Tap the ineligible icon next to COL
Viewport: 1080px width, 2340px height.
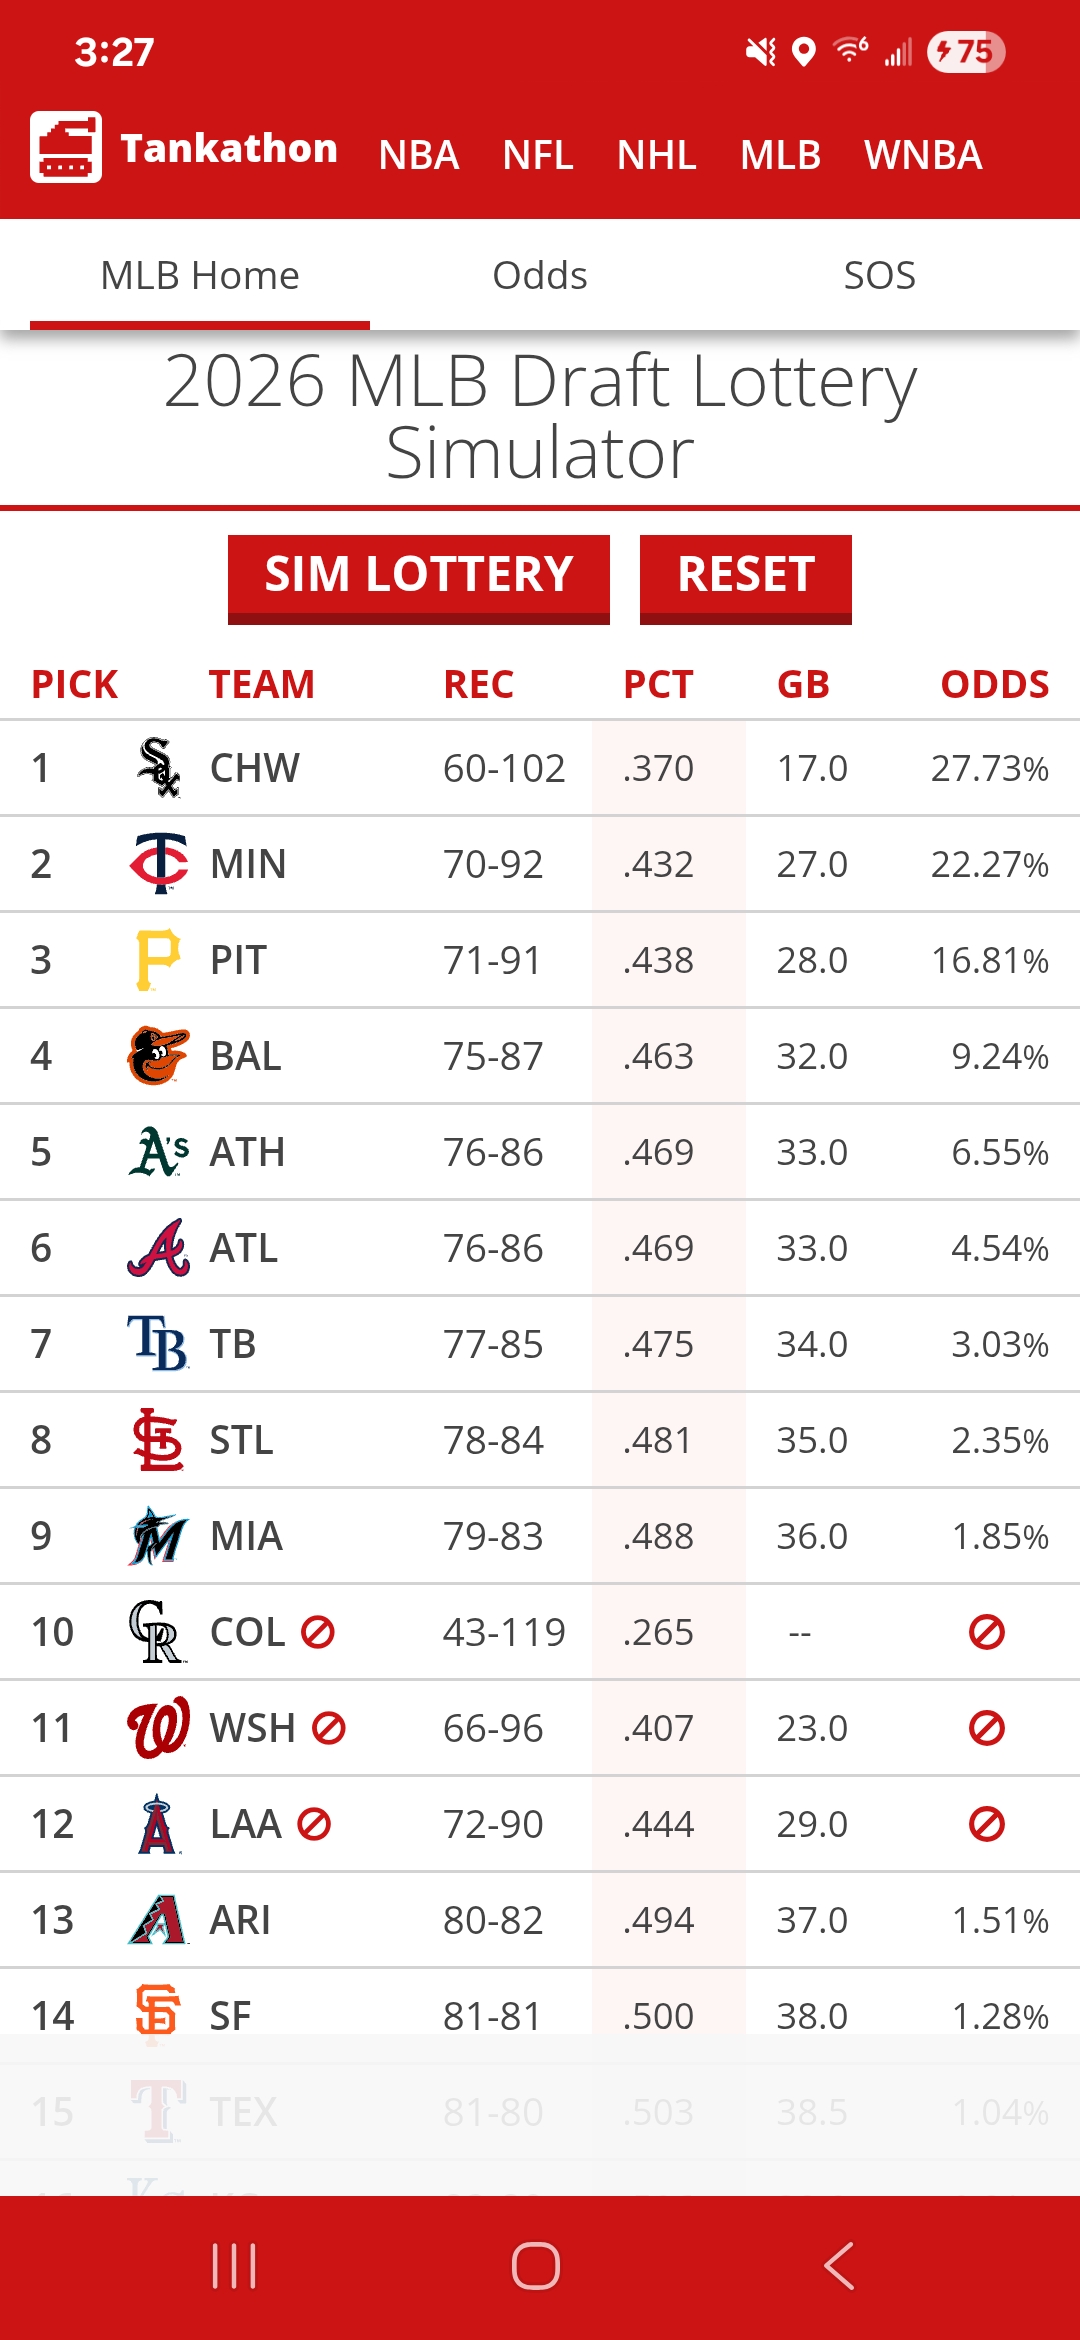pyautogui.click(x=318, y=1632)
